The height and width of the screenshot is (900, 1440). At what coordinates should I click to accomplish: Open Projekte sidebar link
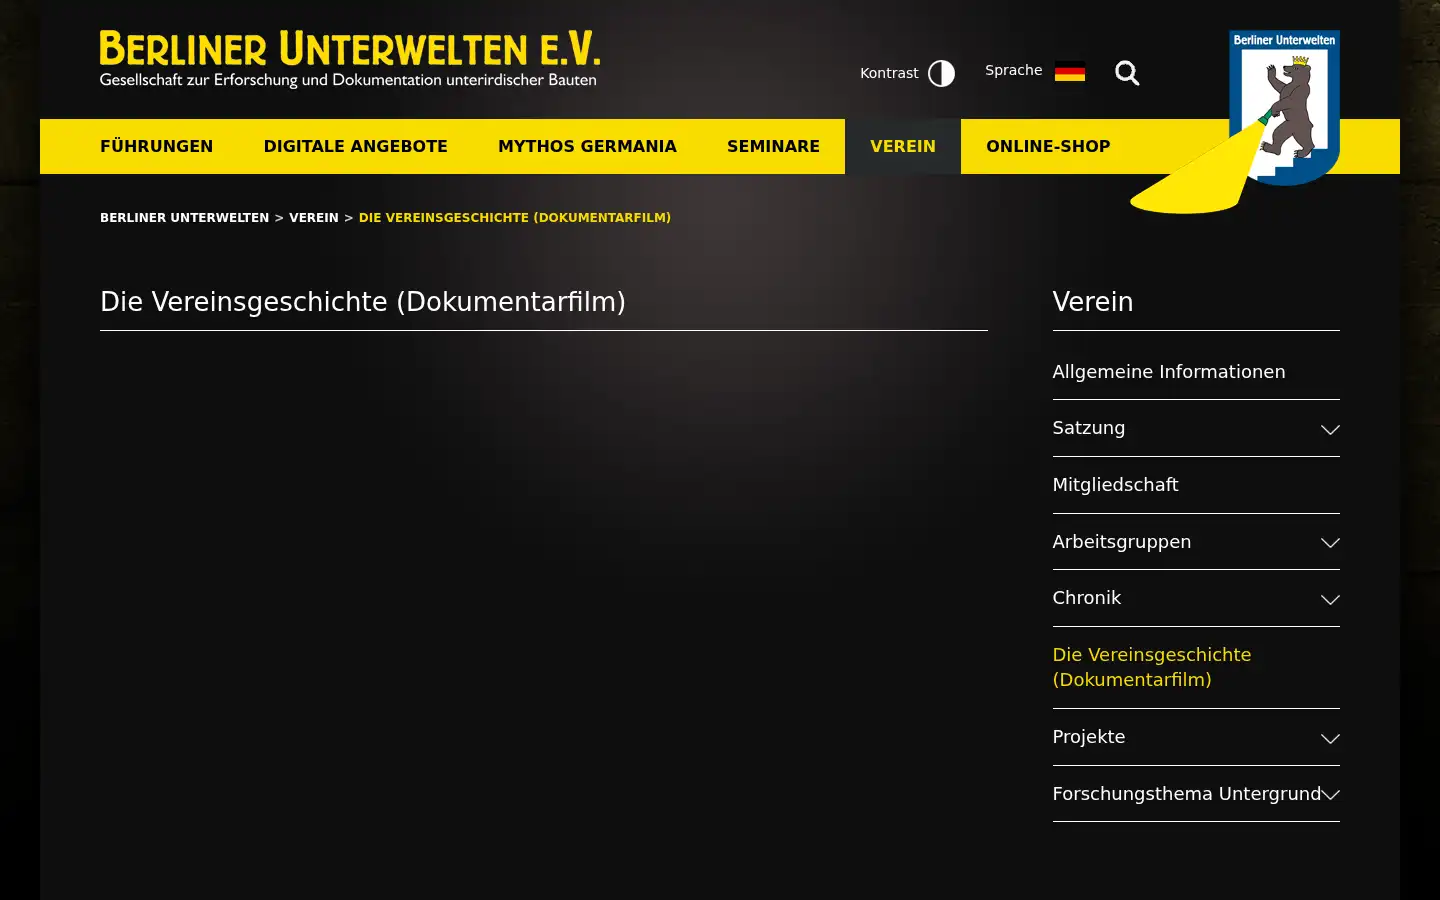pyautogui.click(x=1089, y=737)
